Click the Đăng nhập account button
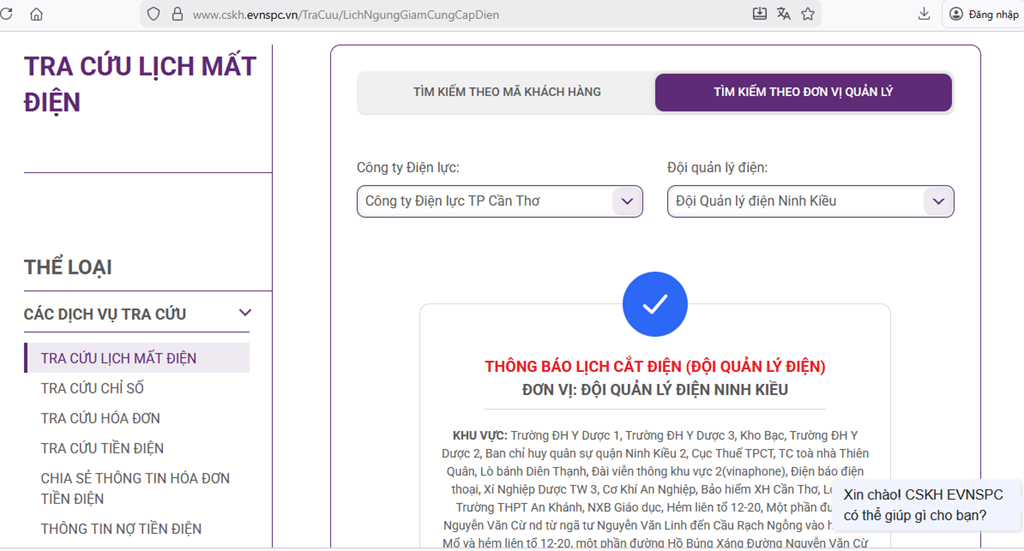1024x551 pixels. 984,14
